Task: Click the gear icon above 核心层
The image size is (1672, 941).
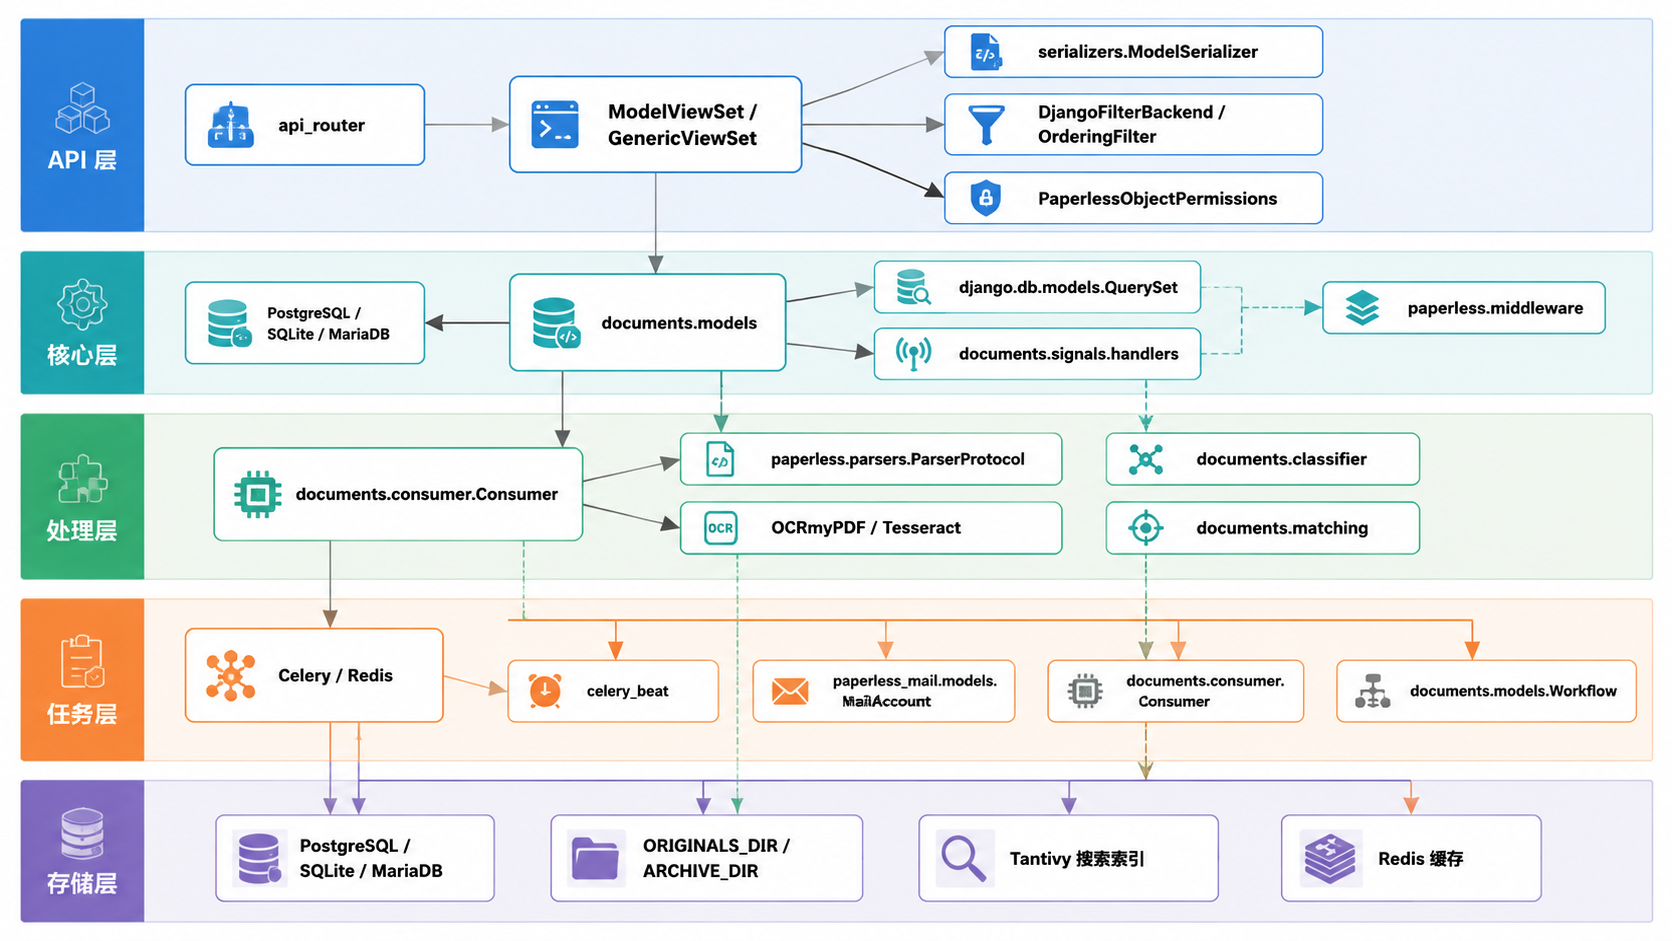Action: click(82, 305)
